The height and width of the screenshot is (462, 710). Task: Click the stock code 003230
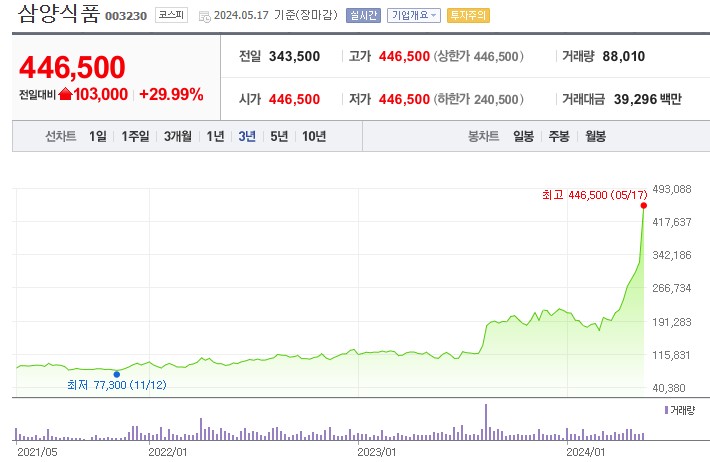click(x=126, y=16)
